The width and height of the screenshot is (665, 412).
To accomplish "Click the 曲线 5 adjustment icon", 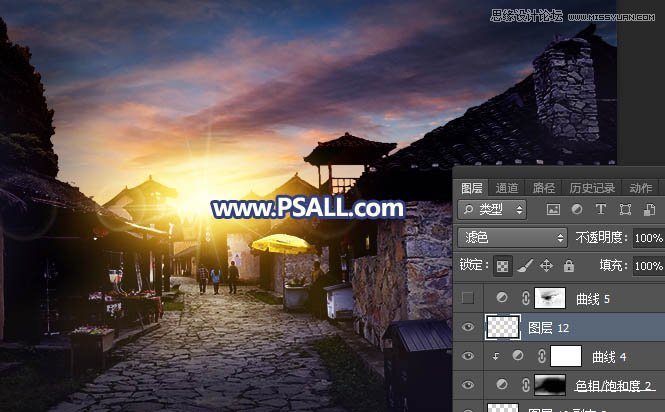I will pyautogui.click(x=502, y=298).
